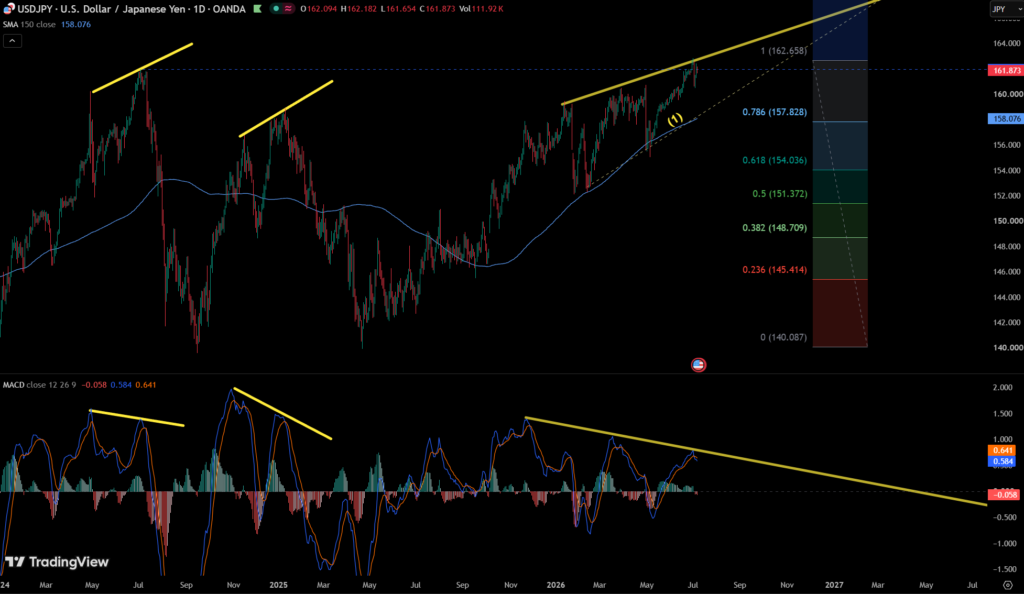Click the 140.000 price scale label
This screenshot has height=594, width=1024.
click(x=1008, y=347)
